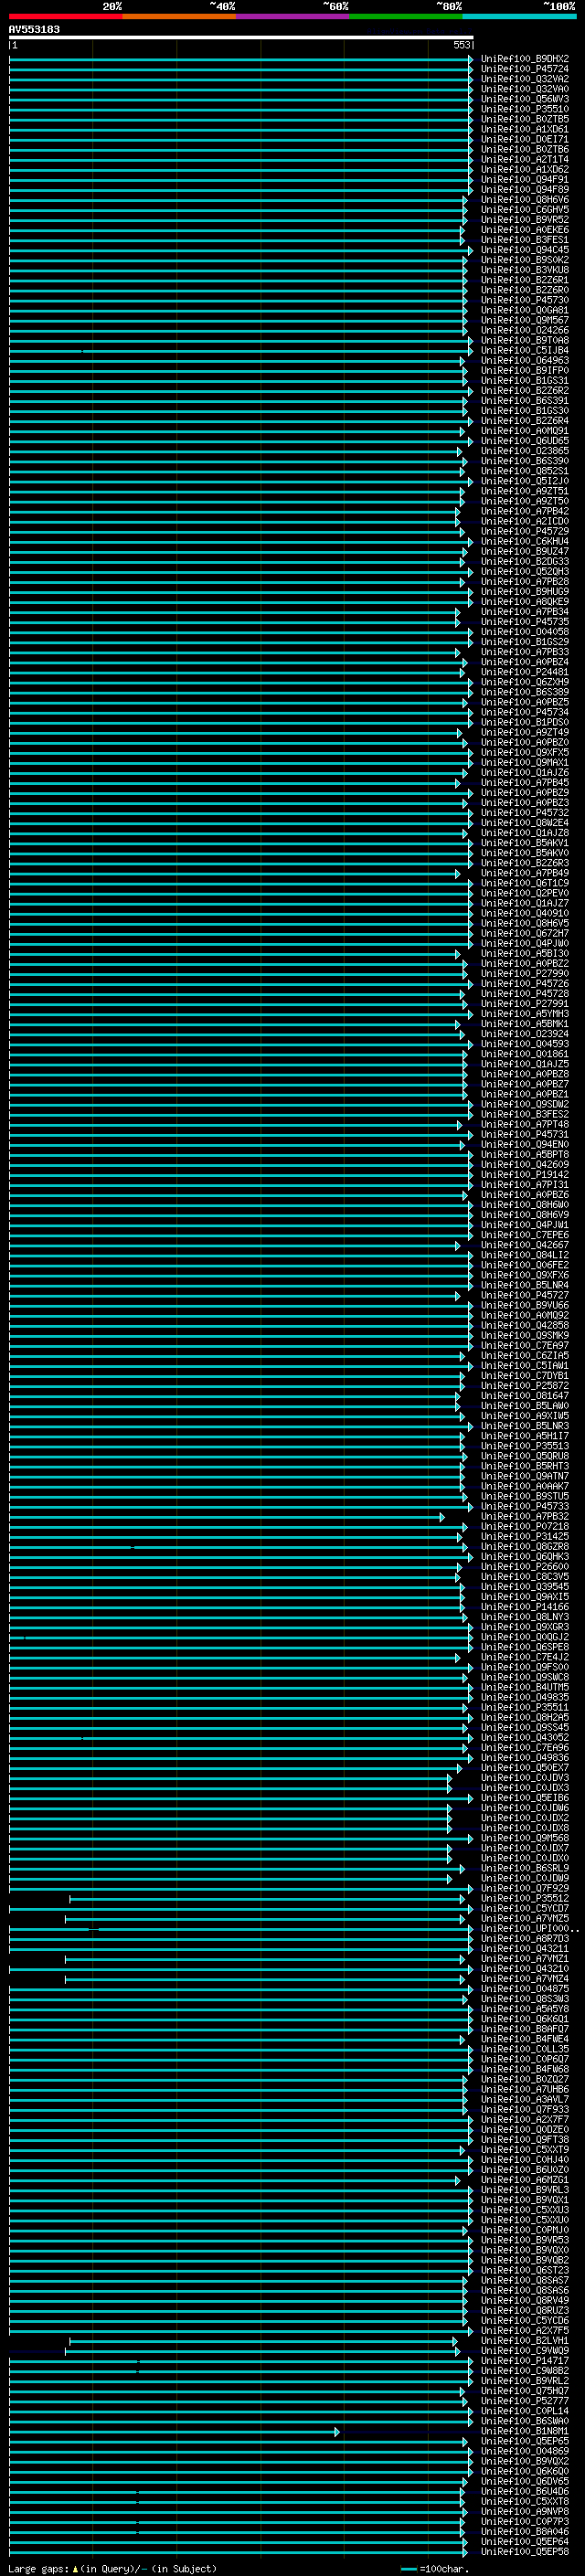Open hit UniRef100_P45724
585x2576 pixels.
point(525,69)
